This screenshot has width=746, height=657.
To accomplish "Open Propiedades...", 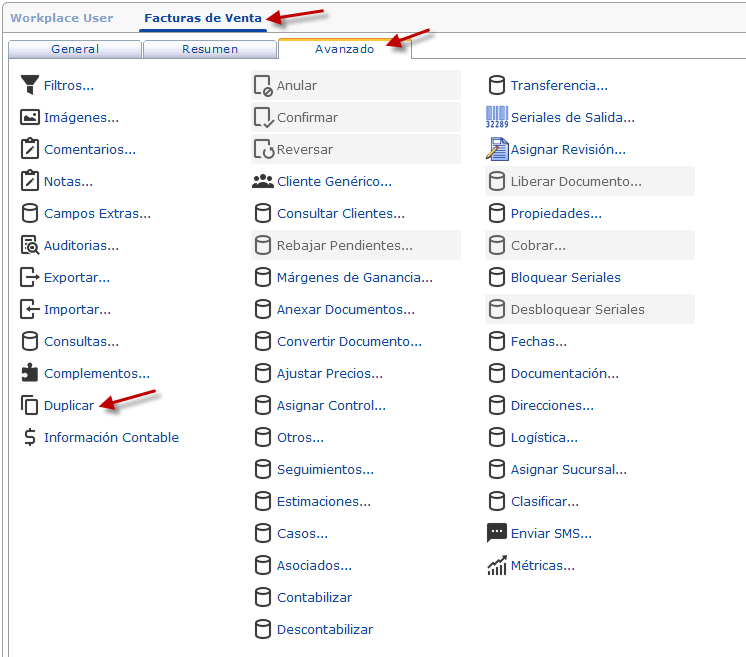I will 556,214.
